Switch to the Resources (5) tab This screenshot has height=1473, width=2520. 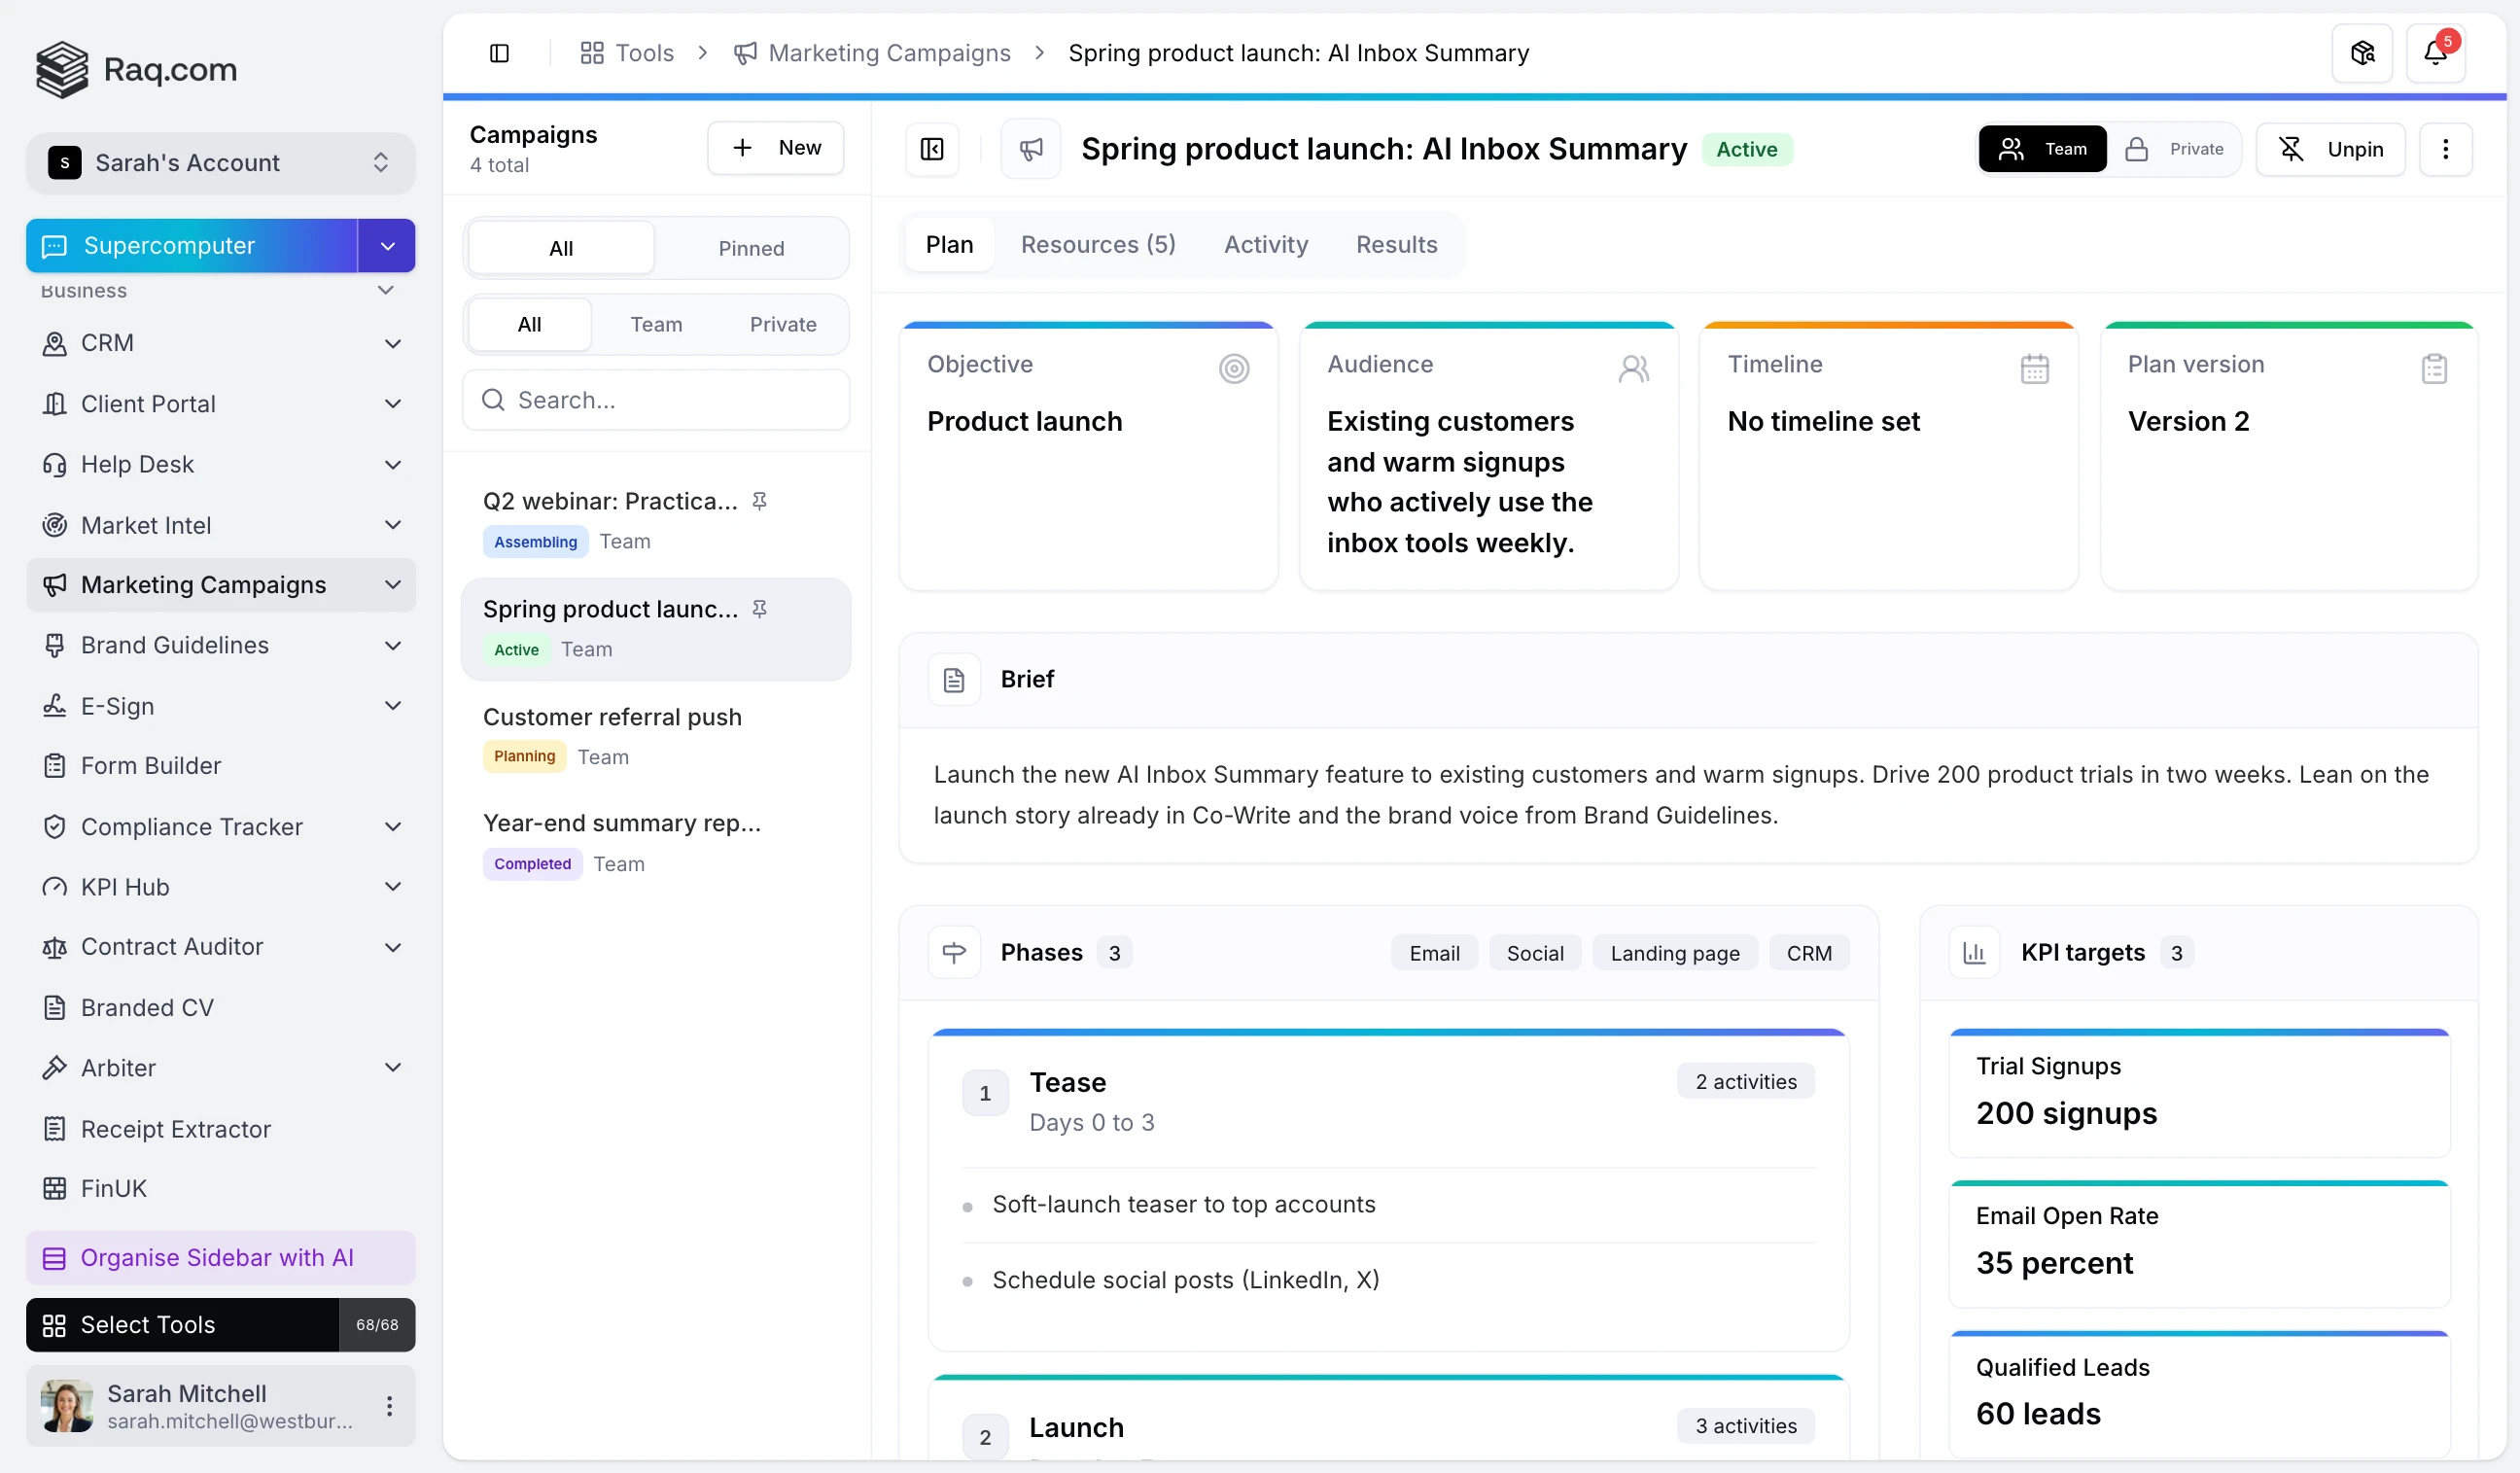pyautogui.click(x=1097, y=244)
